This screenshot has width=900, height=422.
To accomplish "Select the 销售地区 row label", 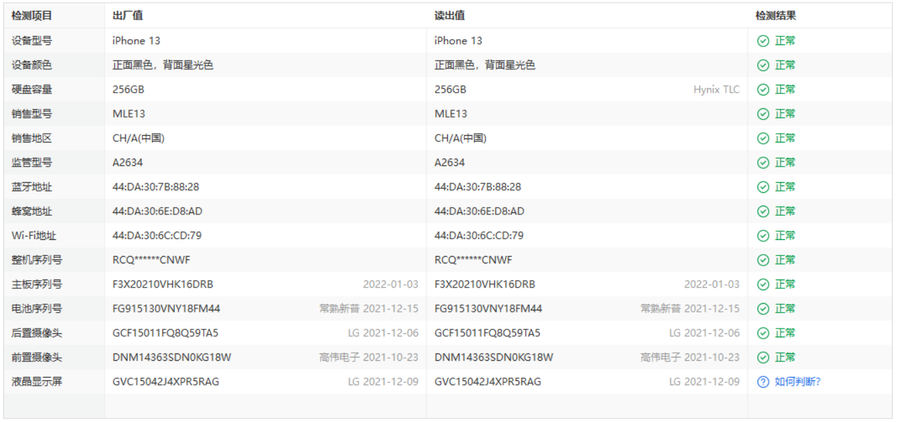I will click(32, 138).
